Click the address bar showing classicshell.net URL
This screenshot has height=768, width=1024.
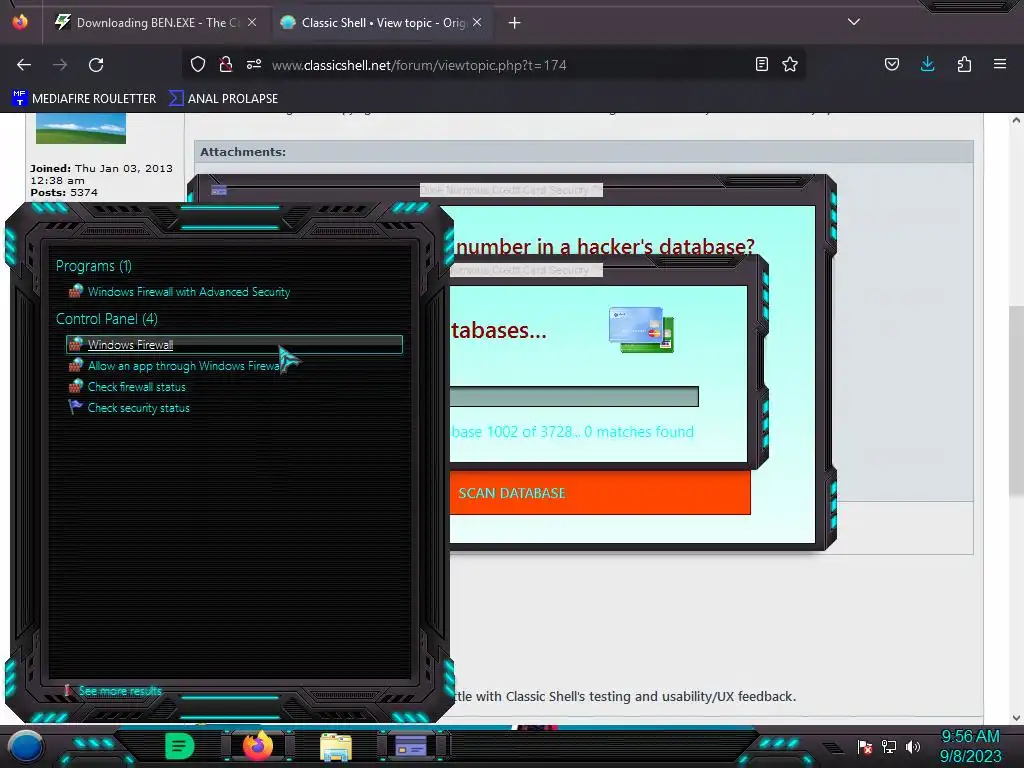496,65
